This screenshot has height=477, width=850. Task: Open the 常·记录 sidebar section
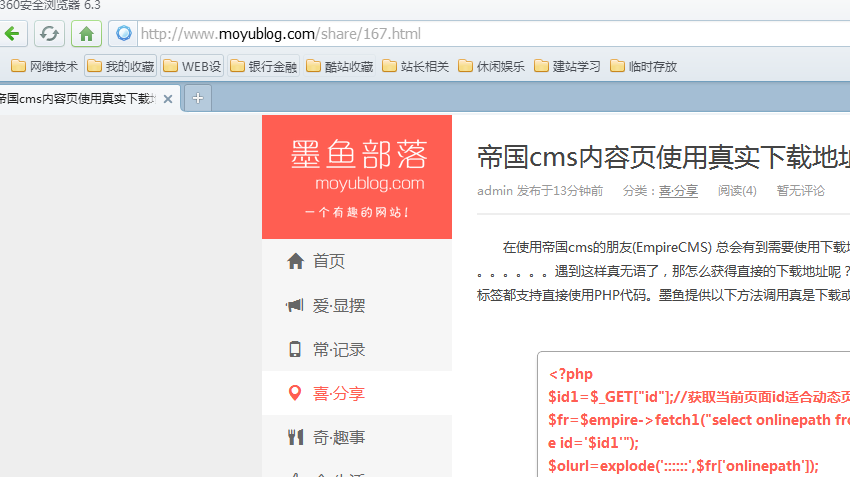click(x=357, y=349)
